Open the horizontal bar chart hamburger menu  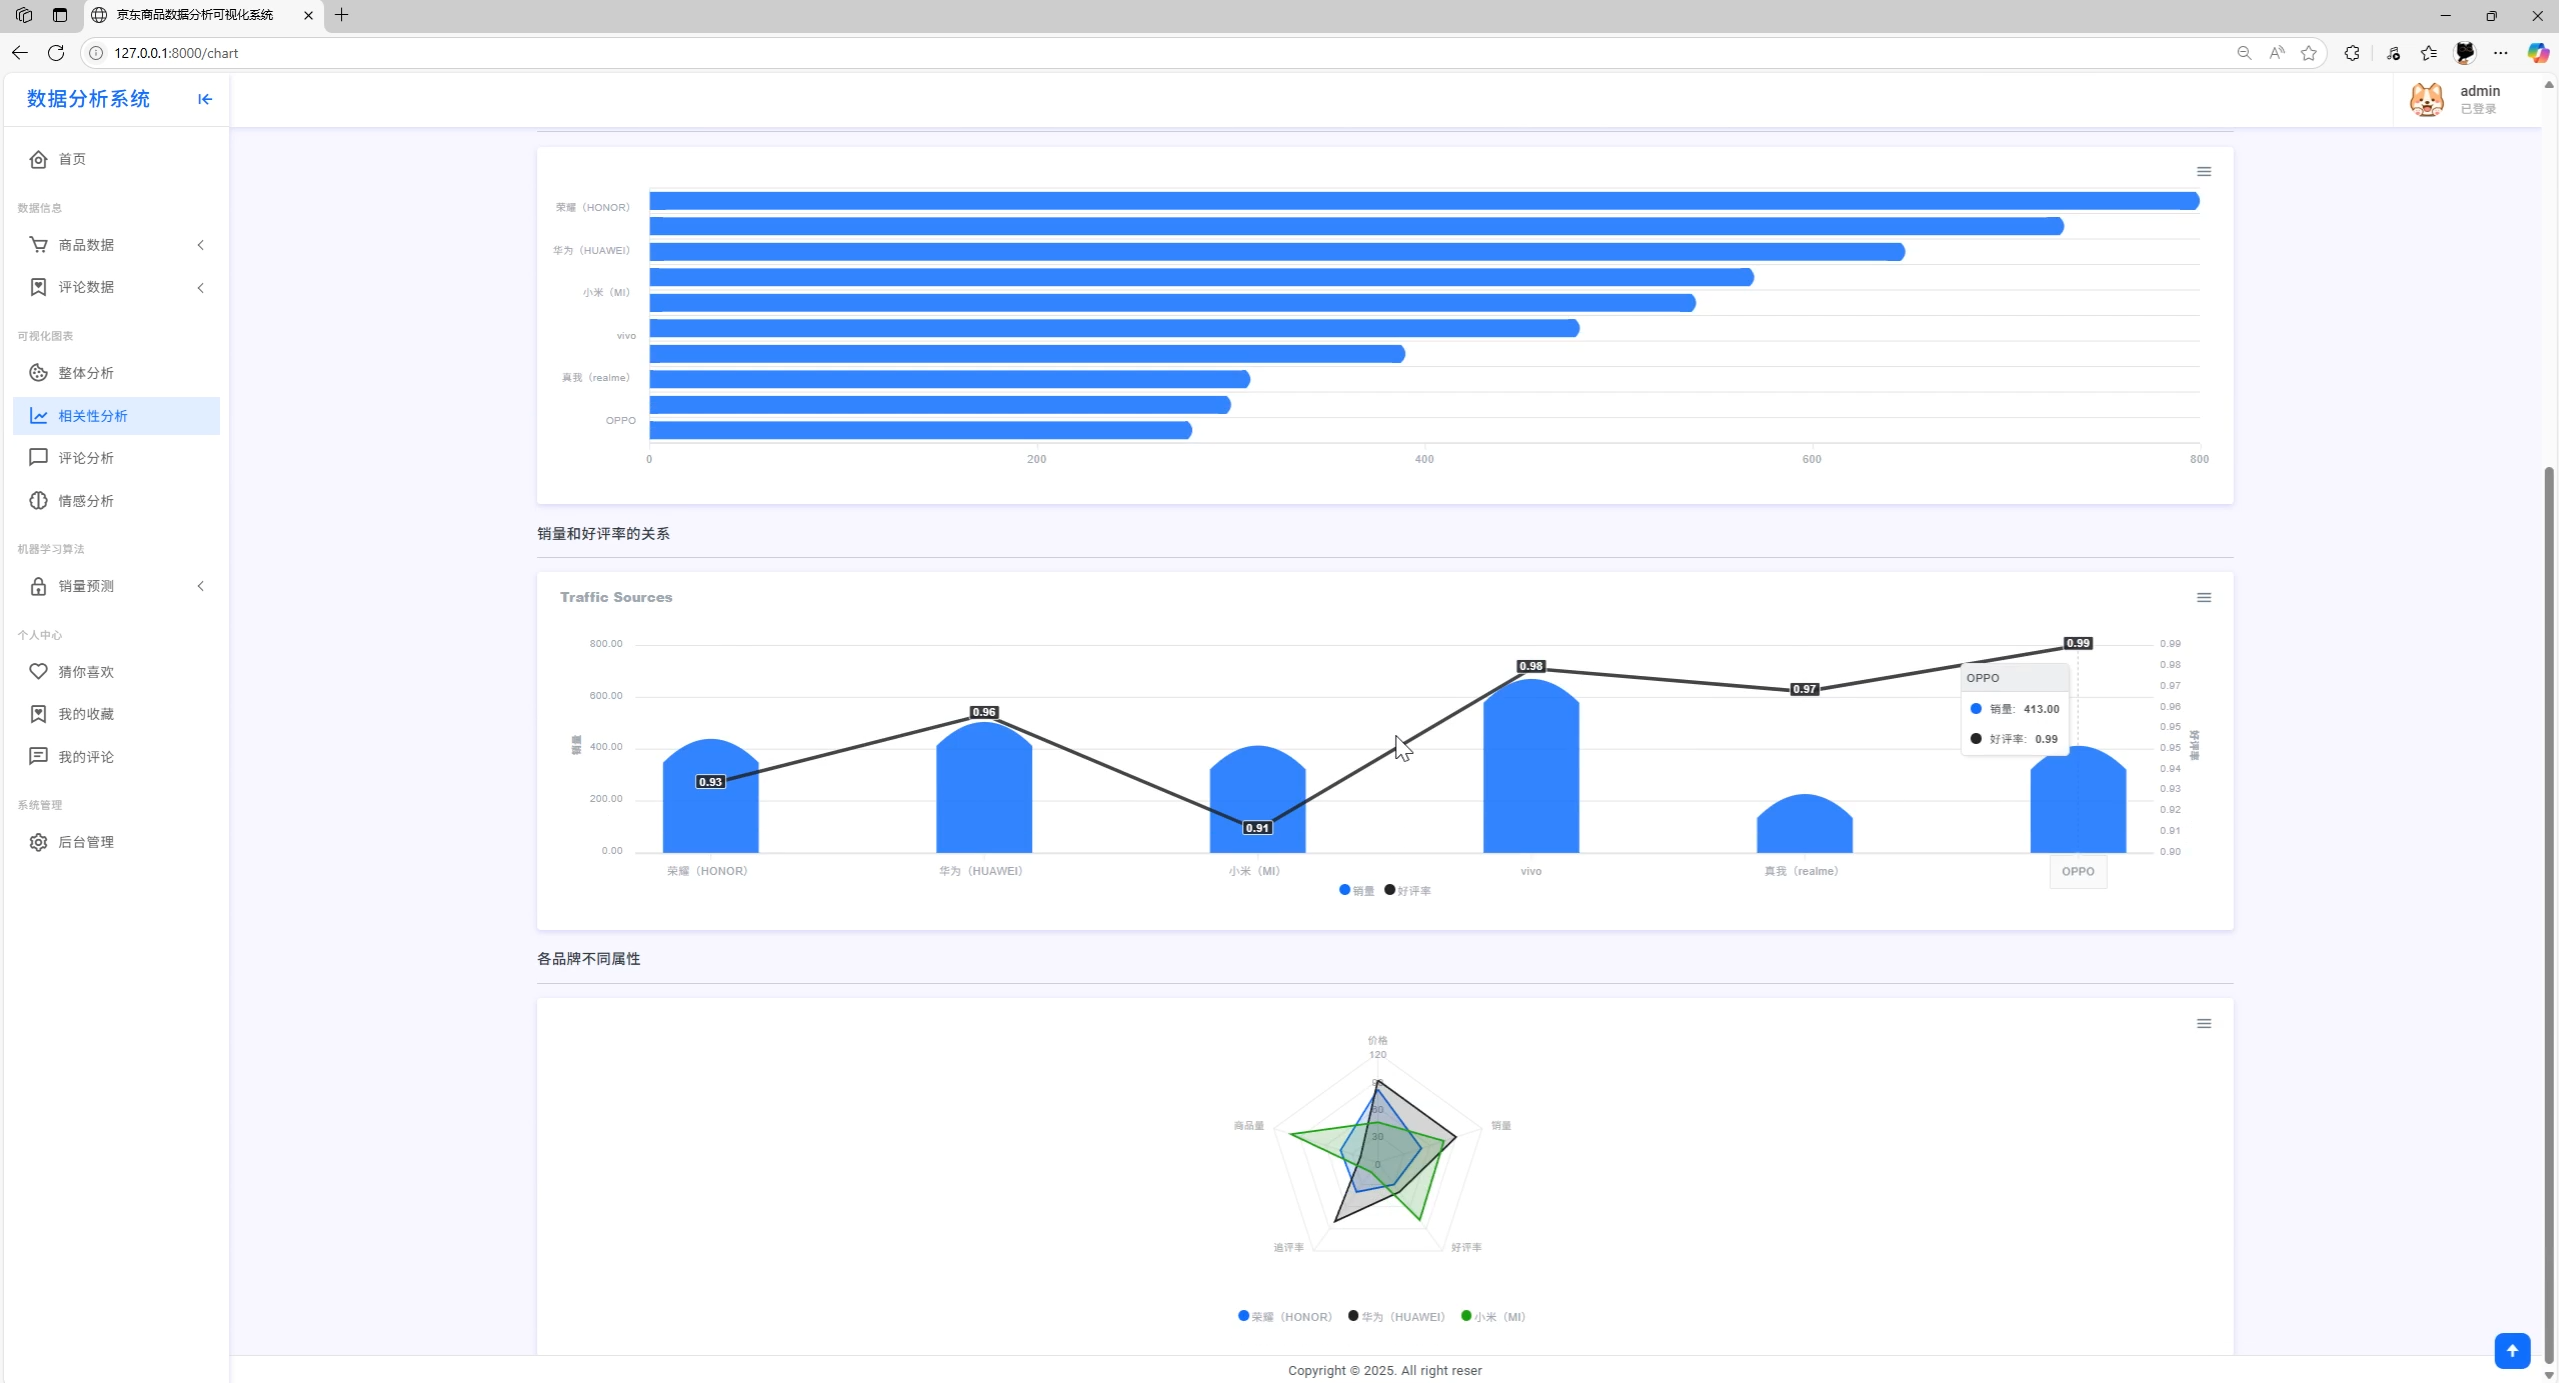(2203, 172)
